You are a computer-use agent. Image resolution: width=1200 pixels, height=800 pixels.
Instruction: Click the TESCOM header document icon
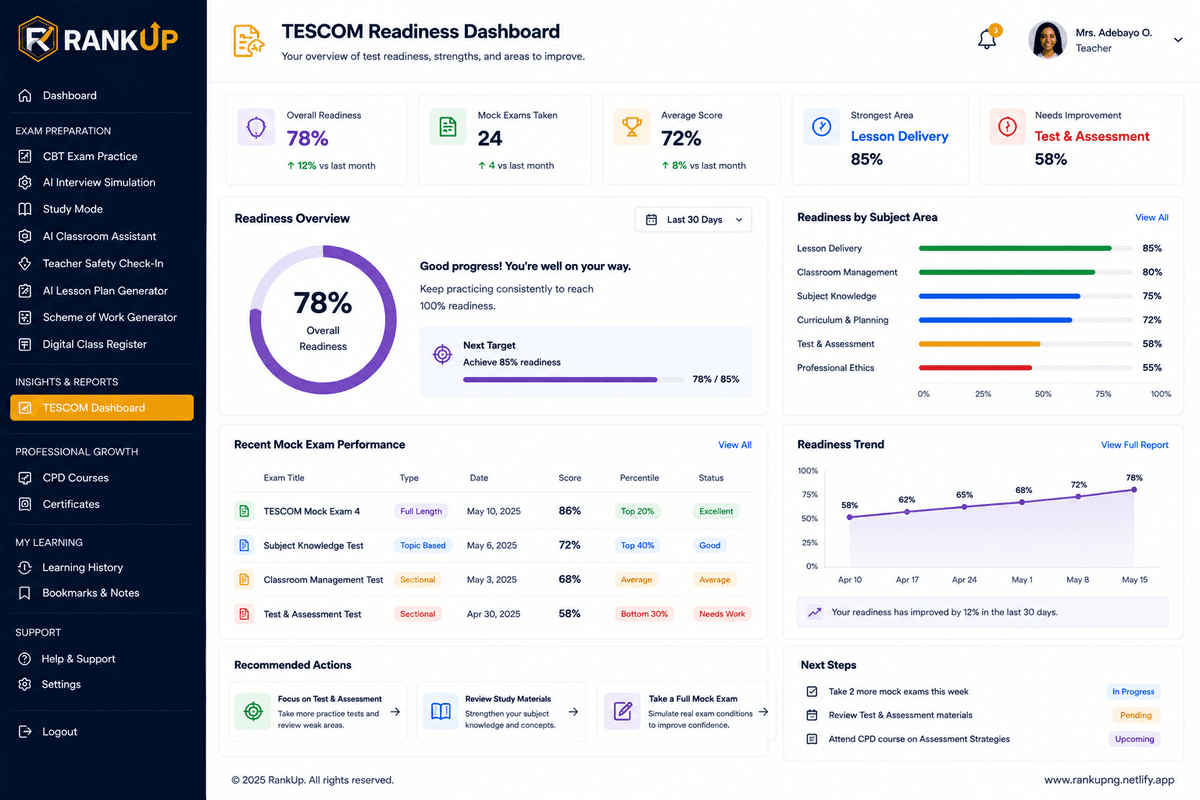(249, 41)
